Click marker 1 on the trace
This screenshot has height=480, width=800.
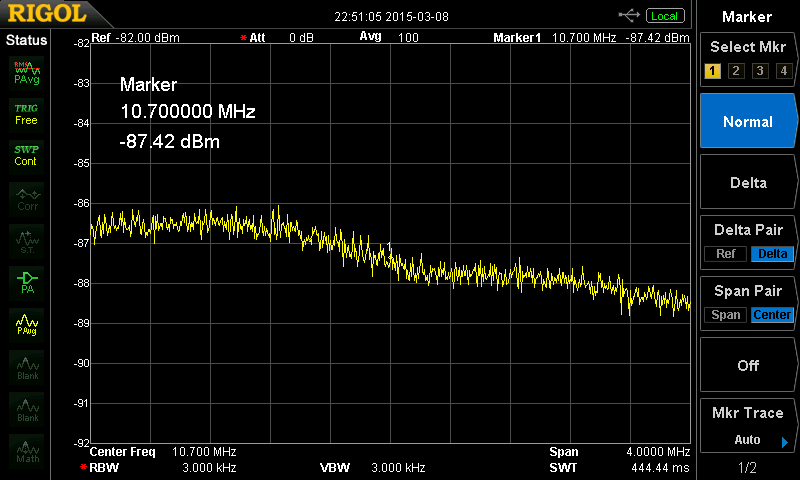(389, 251)
